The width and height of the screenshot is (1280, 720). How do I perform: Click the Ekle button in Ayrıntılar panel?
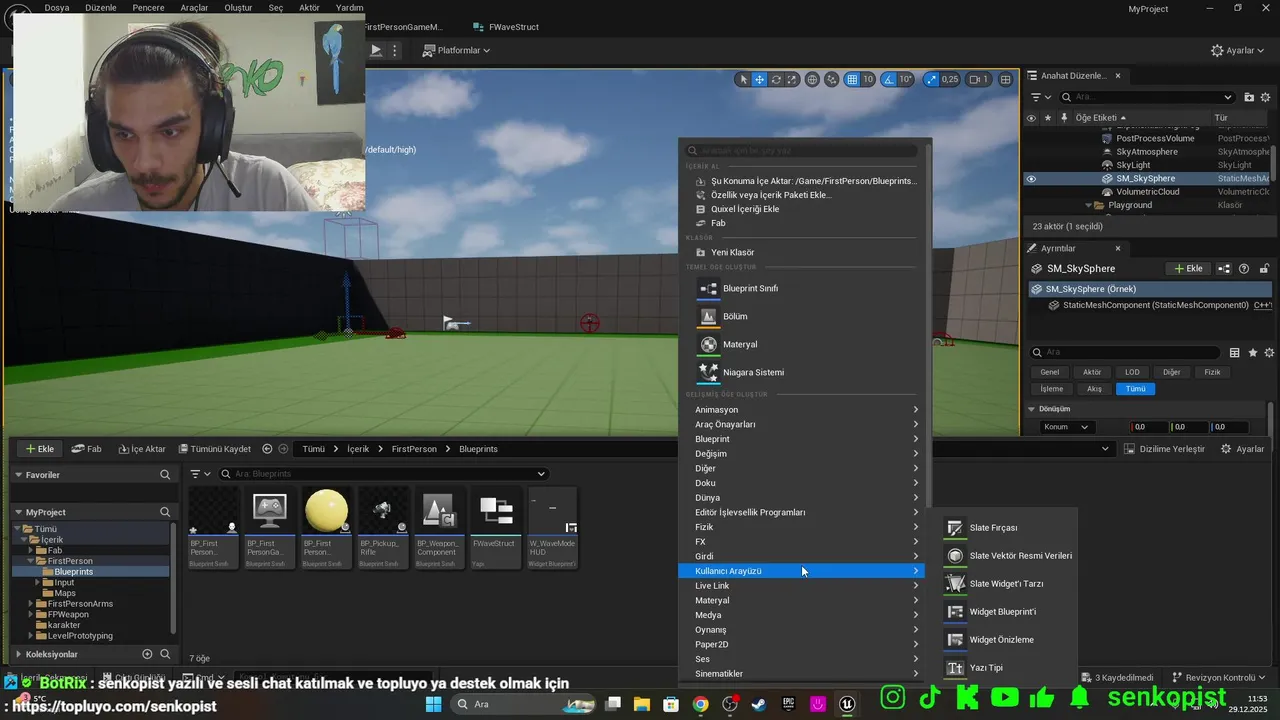[x=1188, y=268]
